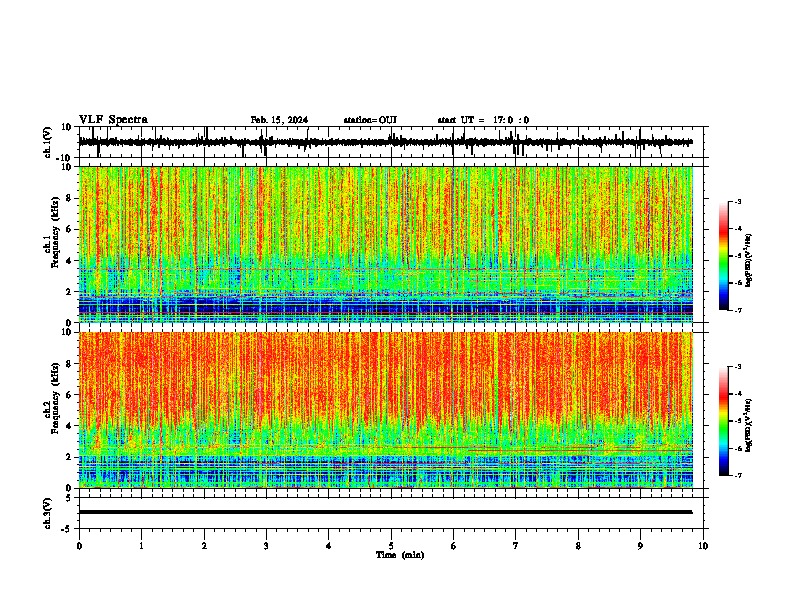This screenshot has width=792, height=612.
Task: Click the "Time (min)" axis label
Action: [x=400, y=555]
